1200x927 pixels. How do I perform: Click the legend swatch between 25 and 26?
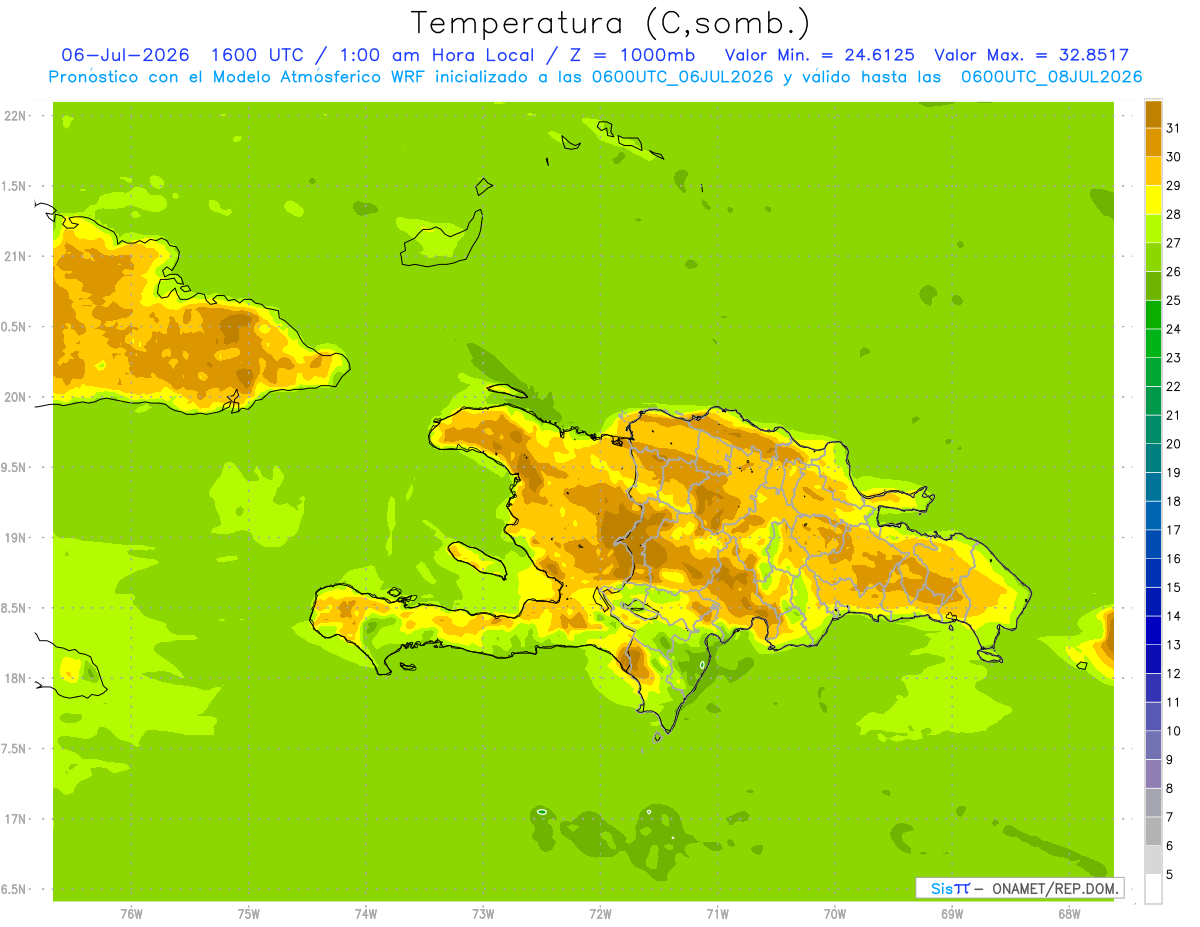click(x=1153, y=285)
